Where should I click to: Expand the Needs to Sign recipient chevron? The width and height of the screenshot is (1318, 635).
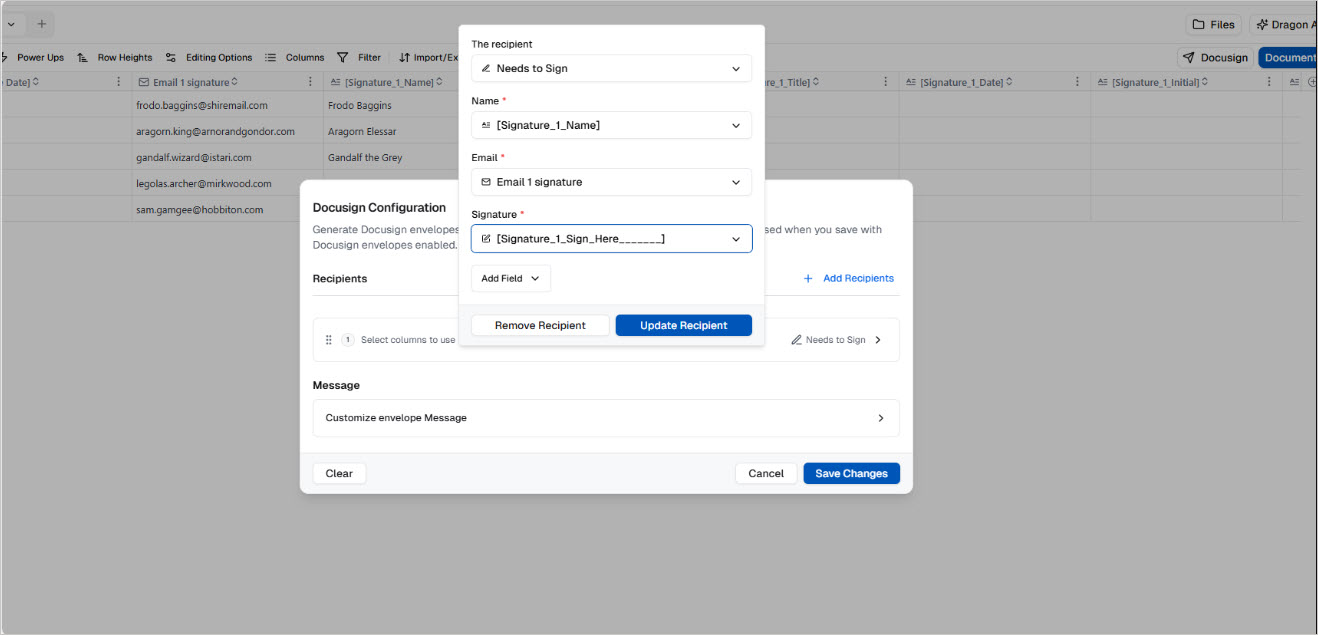[878, 340]
